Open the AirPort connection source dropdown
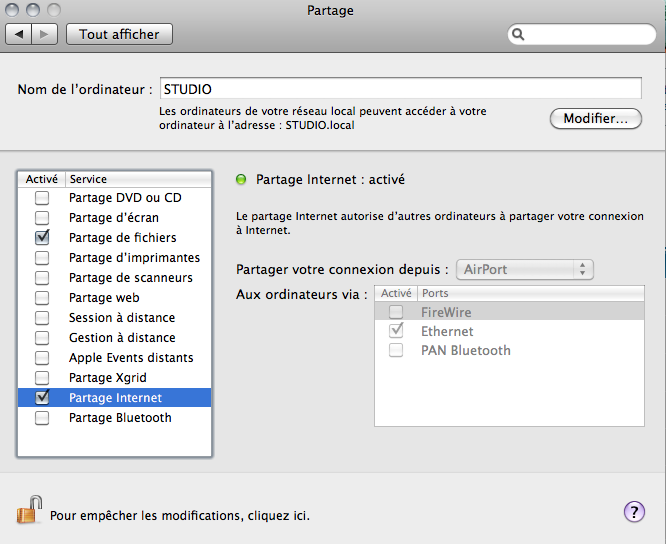This screenshot has height=544, width=666. [525, 270]
